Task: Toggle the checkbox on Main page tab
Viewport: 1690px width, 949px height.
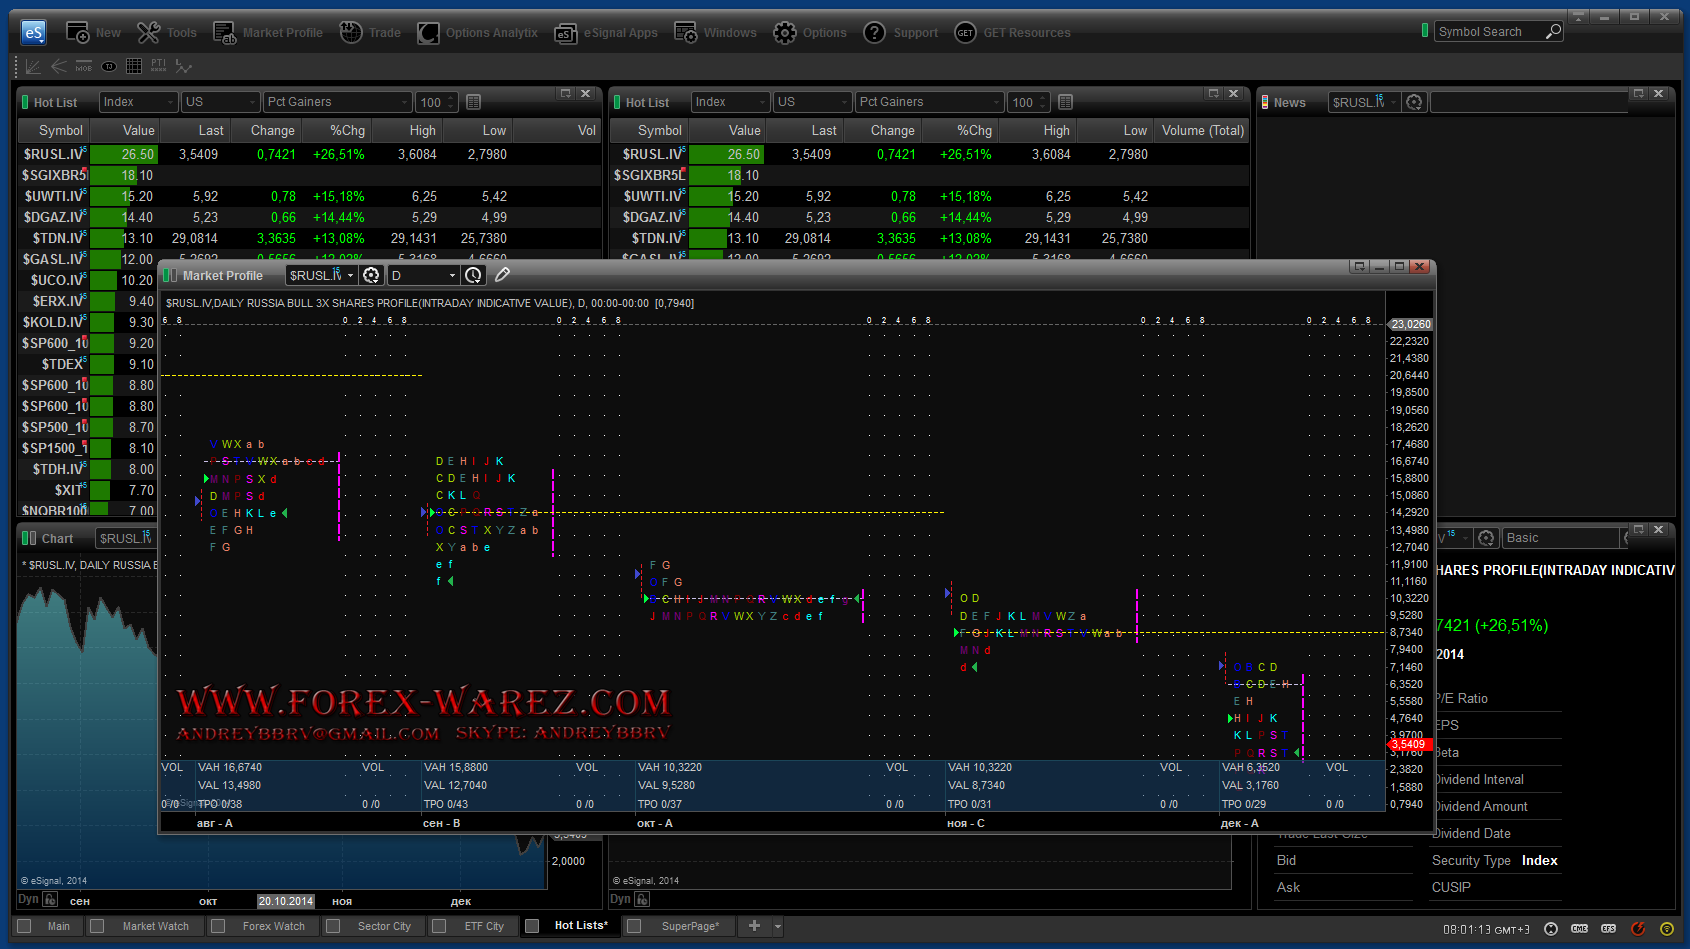Action: point(25,926)
